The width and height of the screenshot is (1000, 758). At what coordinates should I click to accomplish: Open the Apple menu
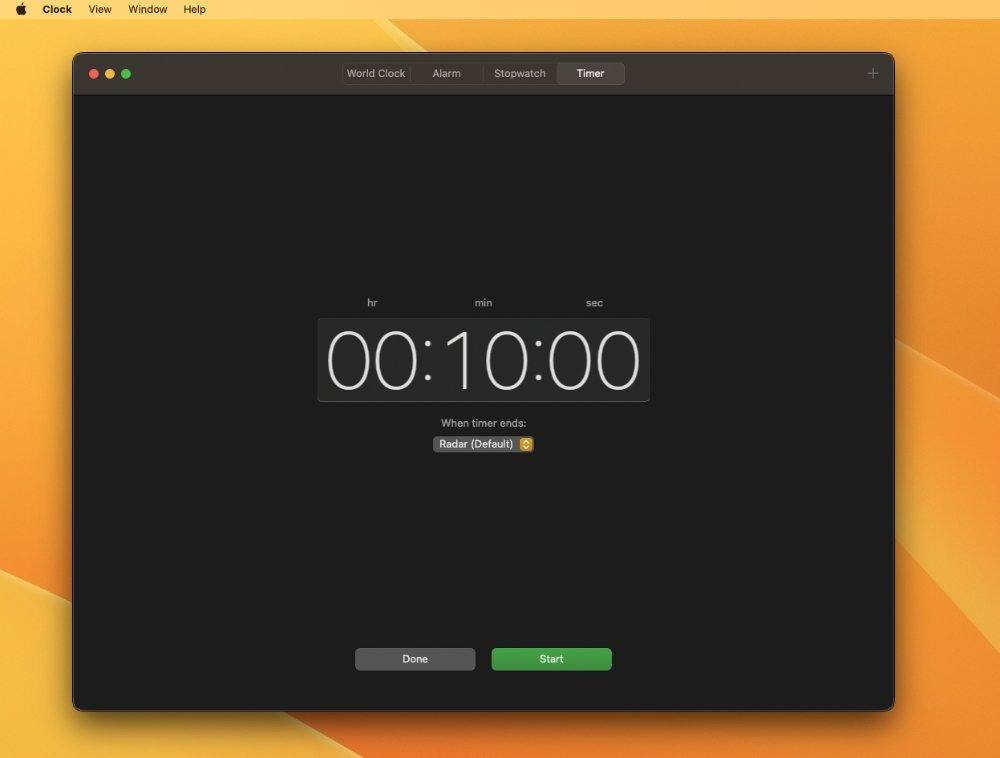tap(20, 9)
